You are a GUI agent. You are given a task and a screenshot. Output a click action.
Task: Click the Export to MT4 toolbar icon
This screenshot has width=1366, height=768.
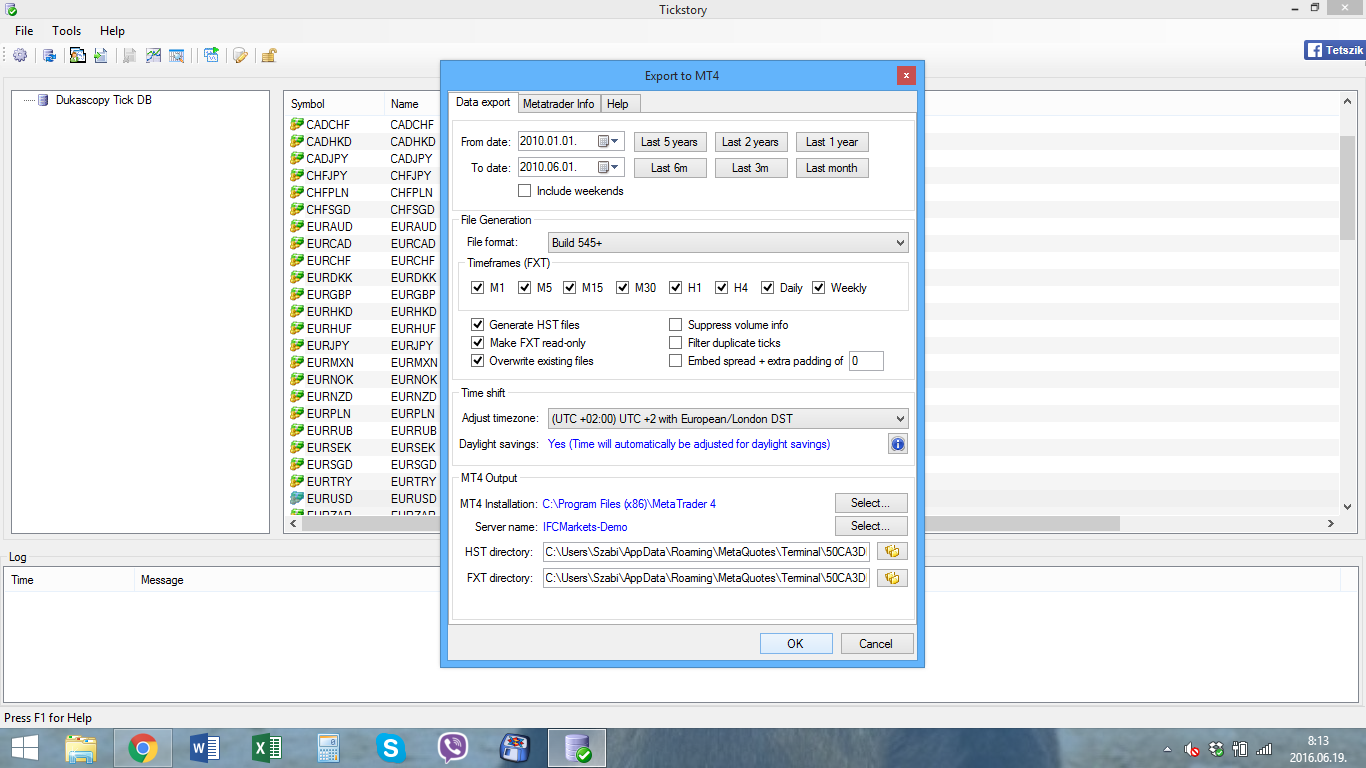pos(78,55)
